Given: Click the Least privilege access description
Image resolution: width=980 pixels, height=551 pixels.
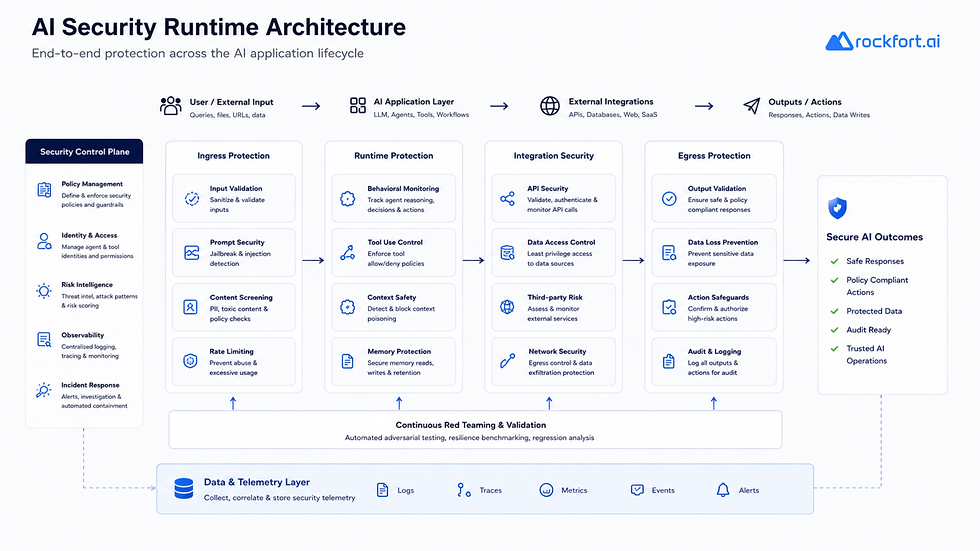Looking at the screenshot, I should click(559, 259).
